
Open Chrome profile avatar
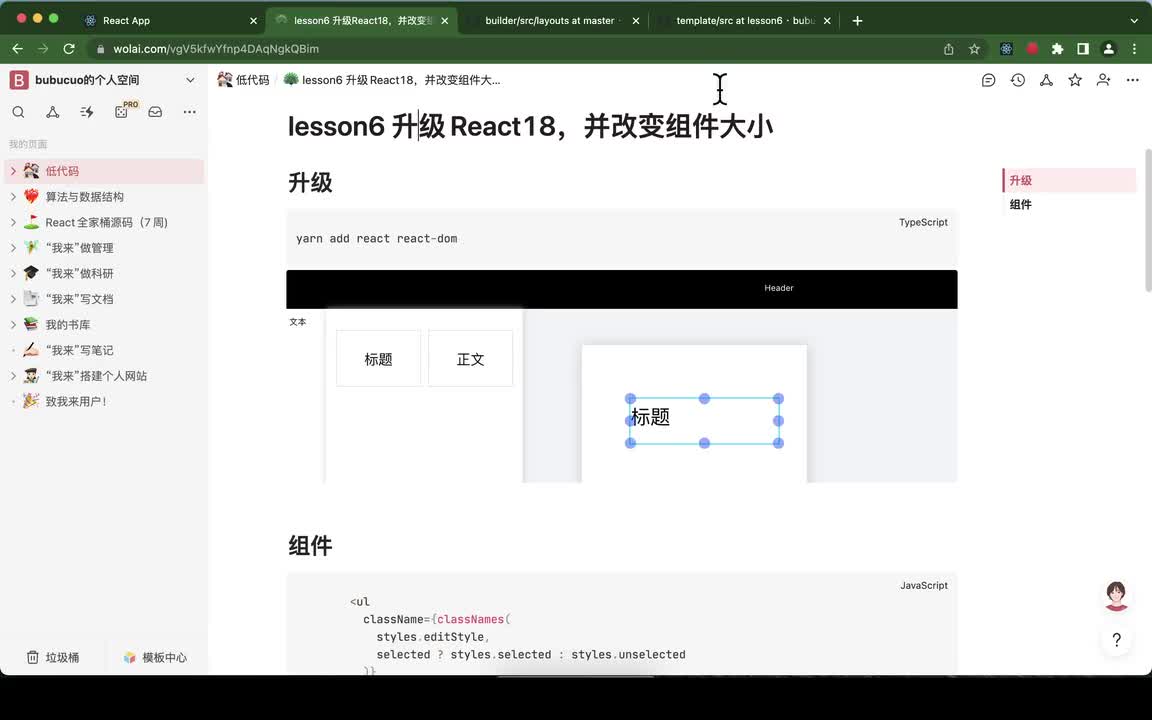[x=1109, y=48]
